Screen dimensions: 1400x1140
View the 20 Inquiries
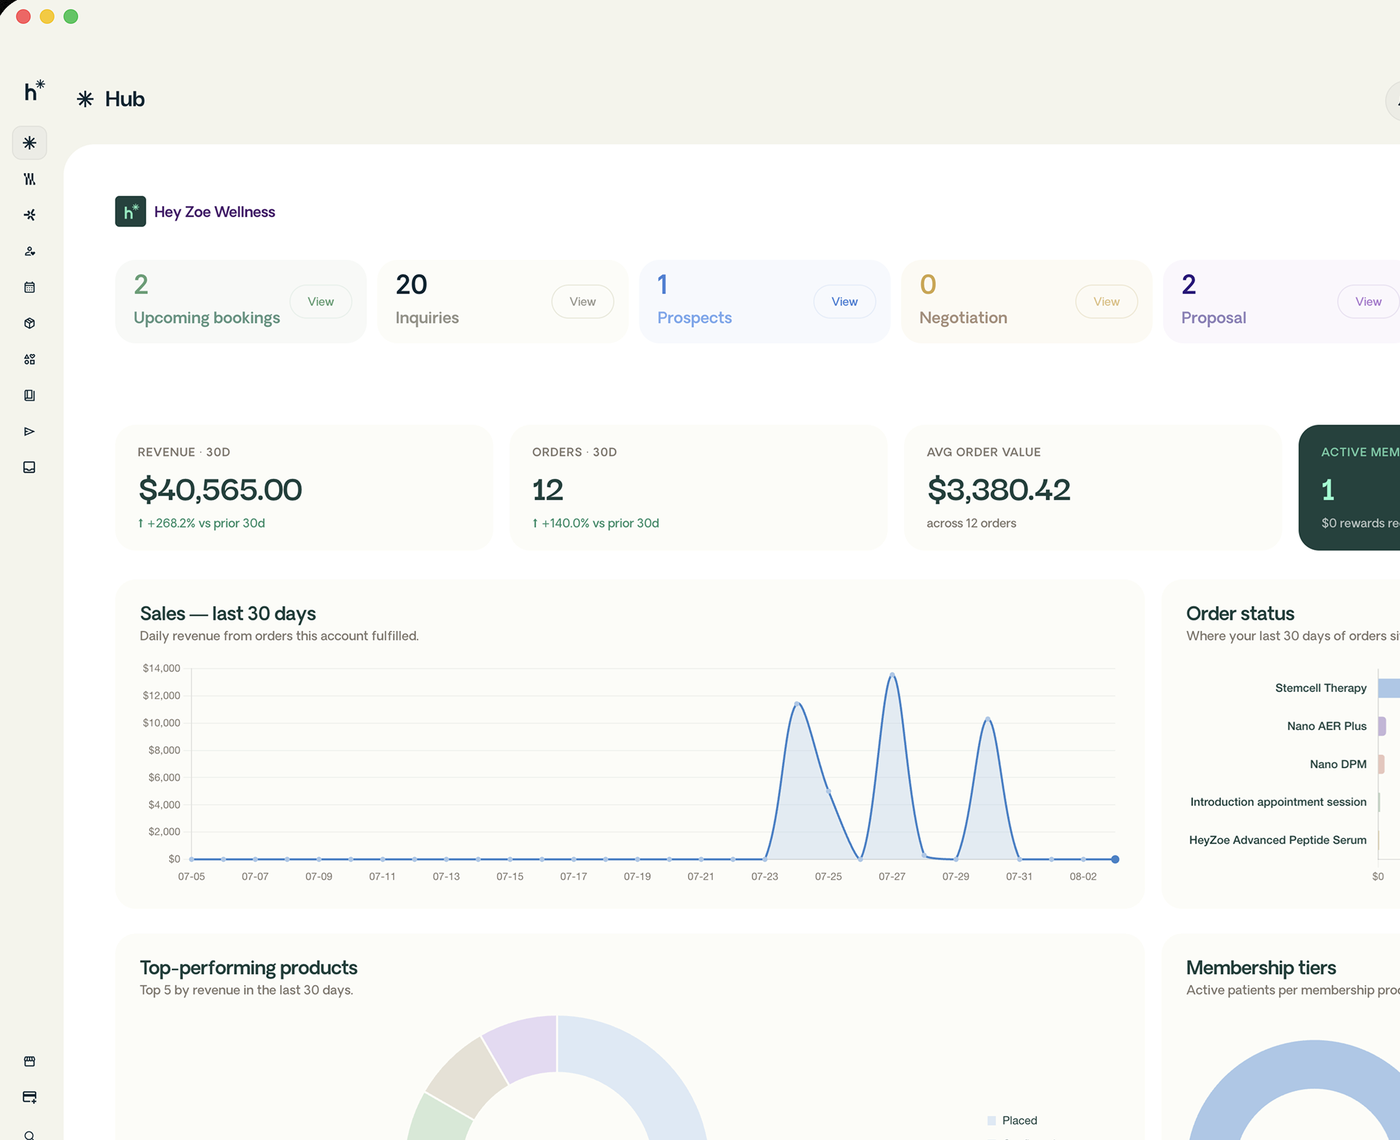coord(583,301)
